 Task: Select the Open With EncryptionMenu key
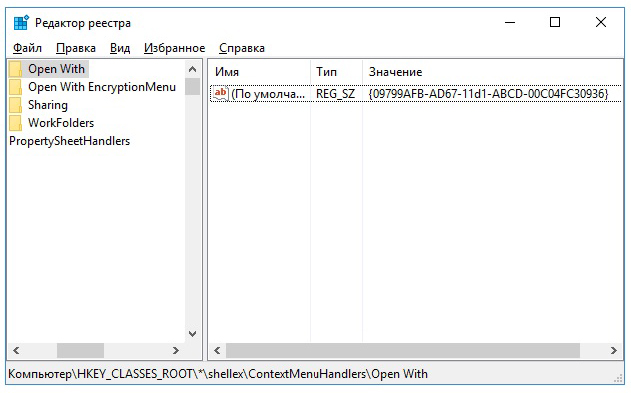[102, 87]
